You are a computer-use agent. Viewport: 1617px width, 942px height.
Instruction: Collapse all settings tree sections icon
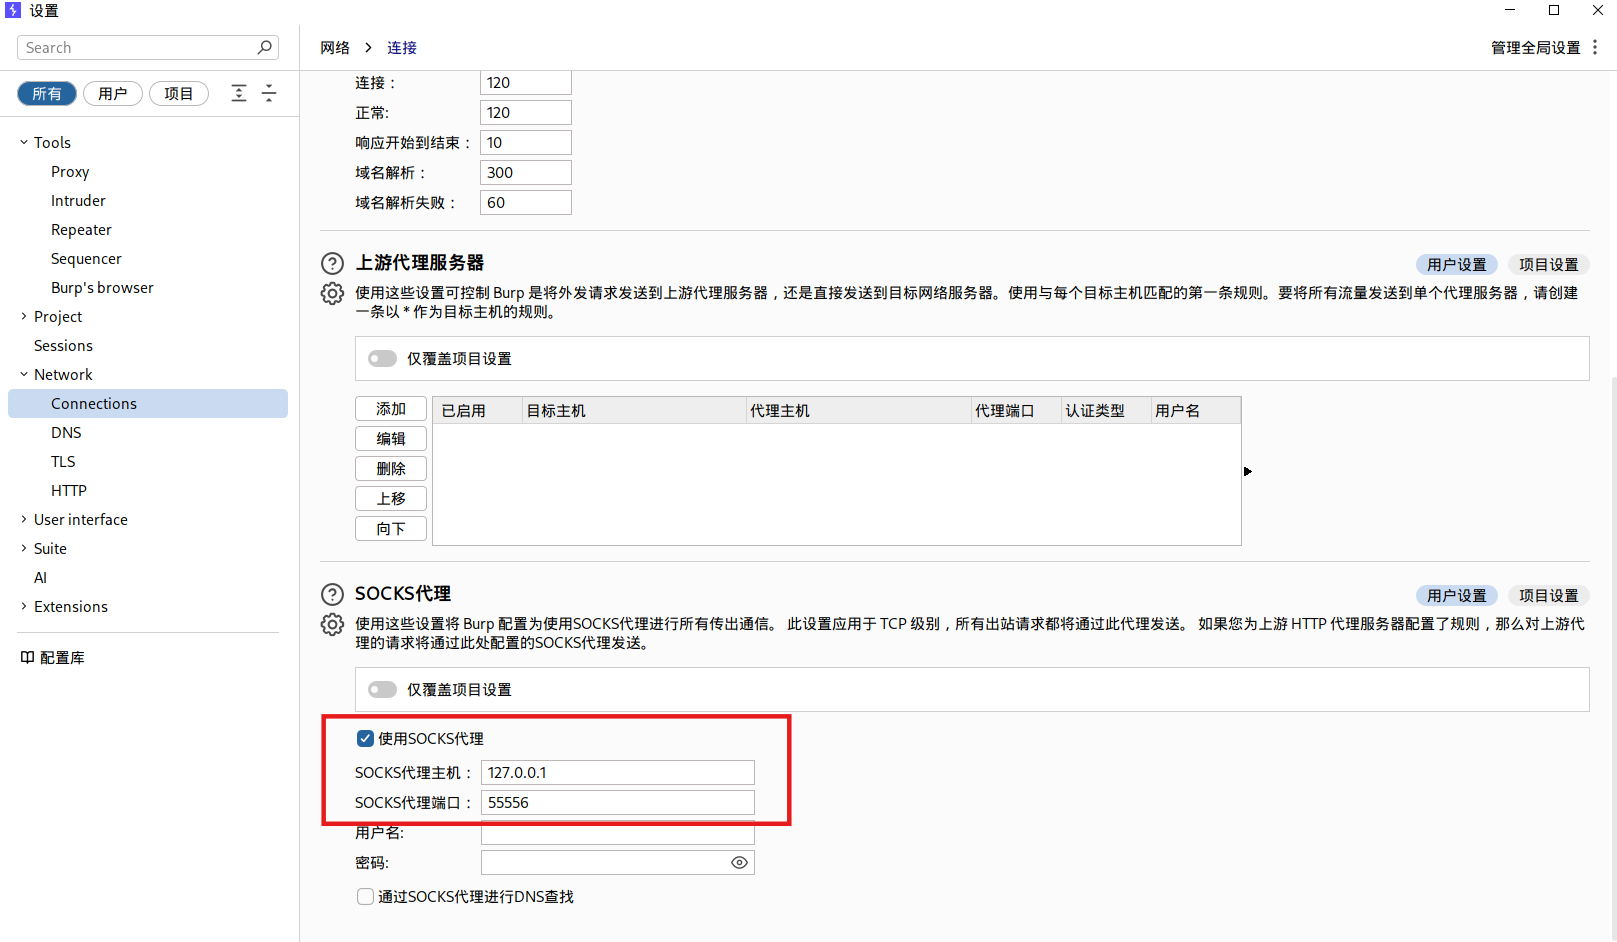tap(269, 93)
